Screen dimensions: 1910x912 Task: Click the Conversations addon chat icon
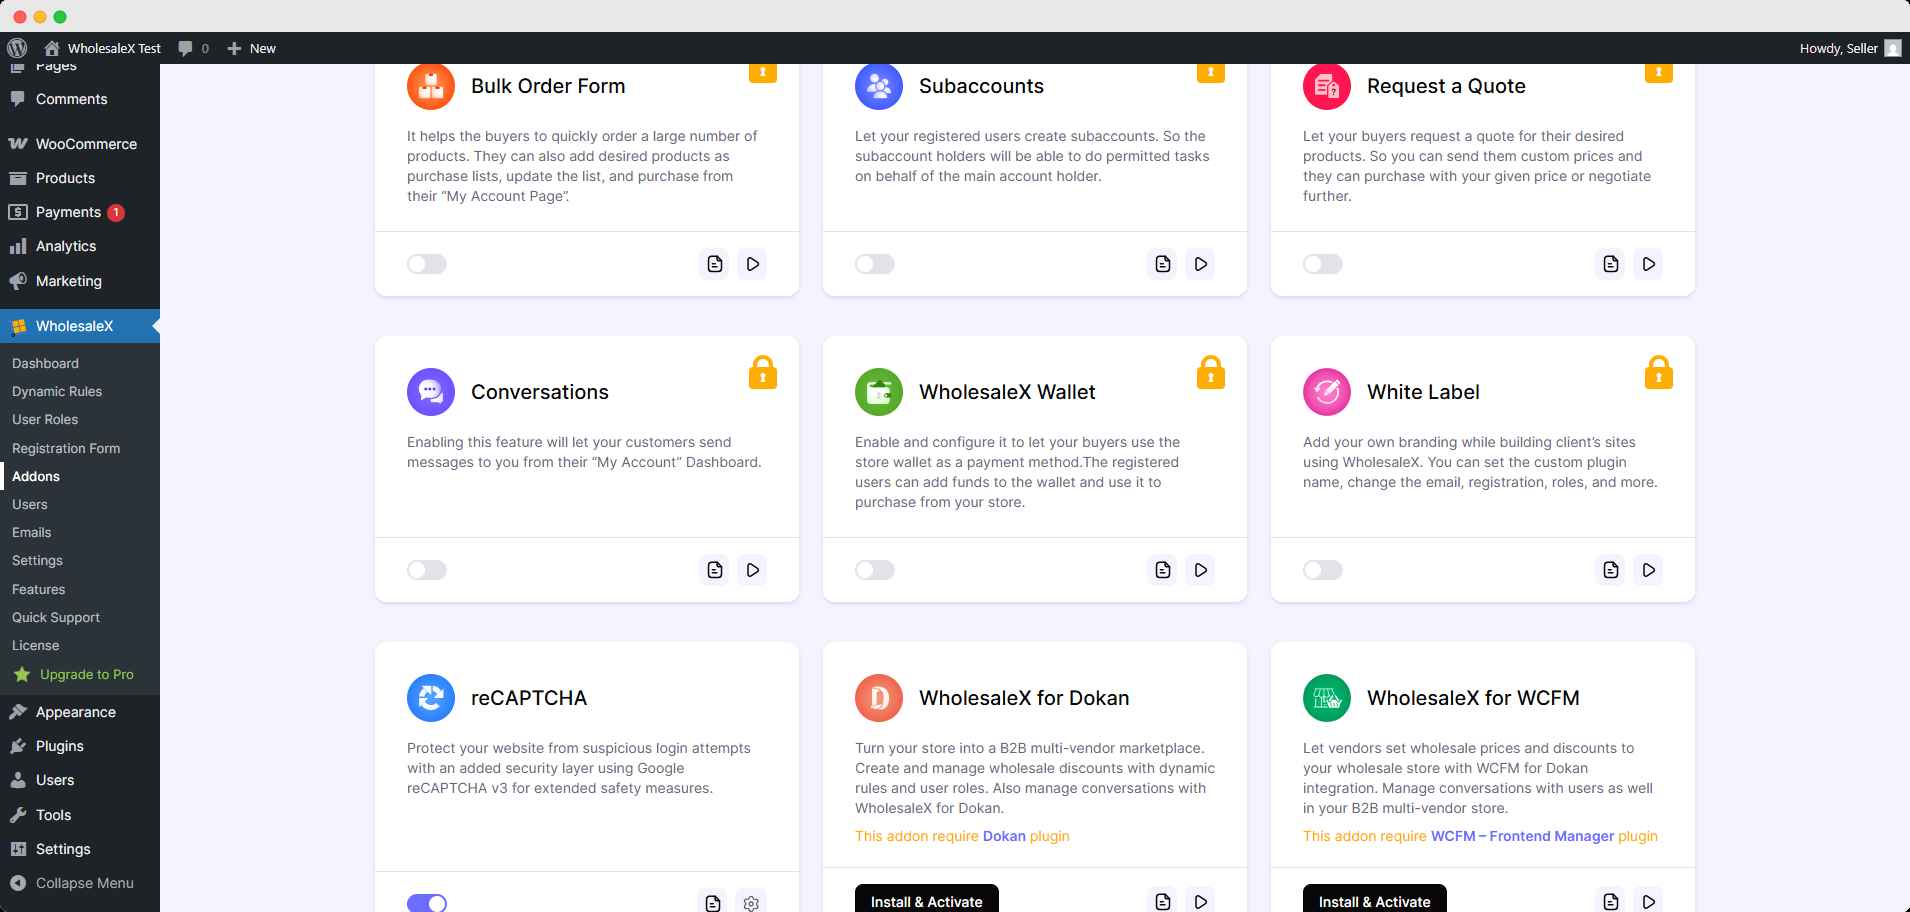click(431, 392)
